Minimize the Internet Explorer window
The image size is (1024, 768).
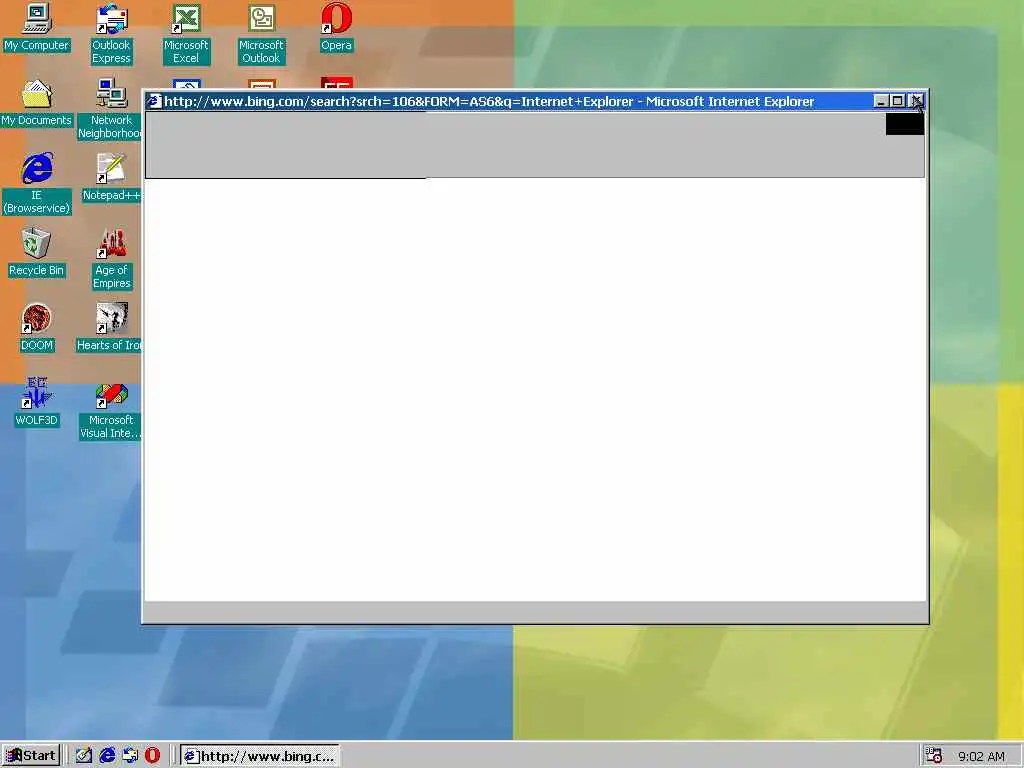pos(881,101)
